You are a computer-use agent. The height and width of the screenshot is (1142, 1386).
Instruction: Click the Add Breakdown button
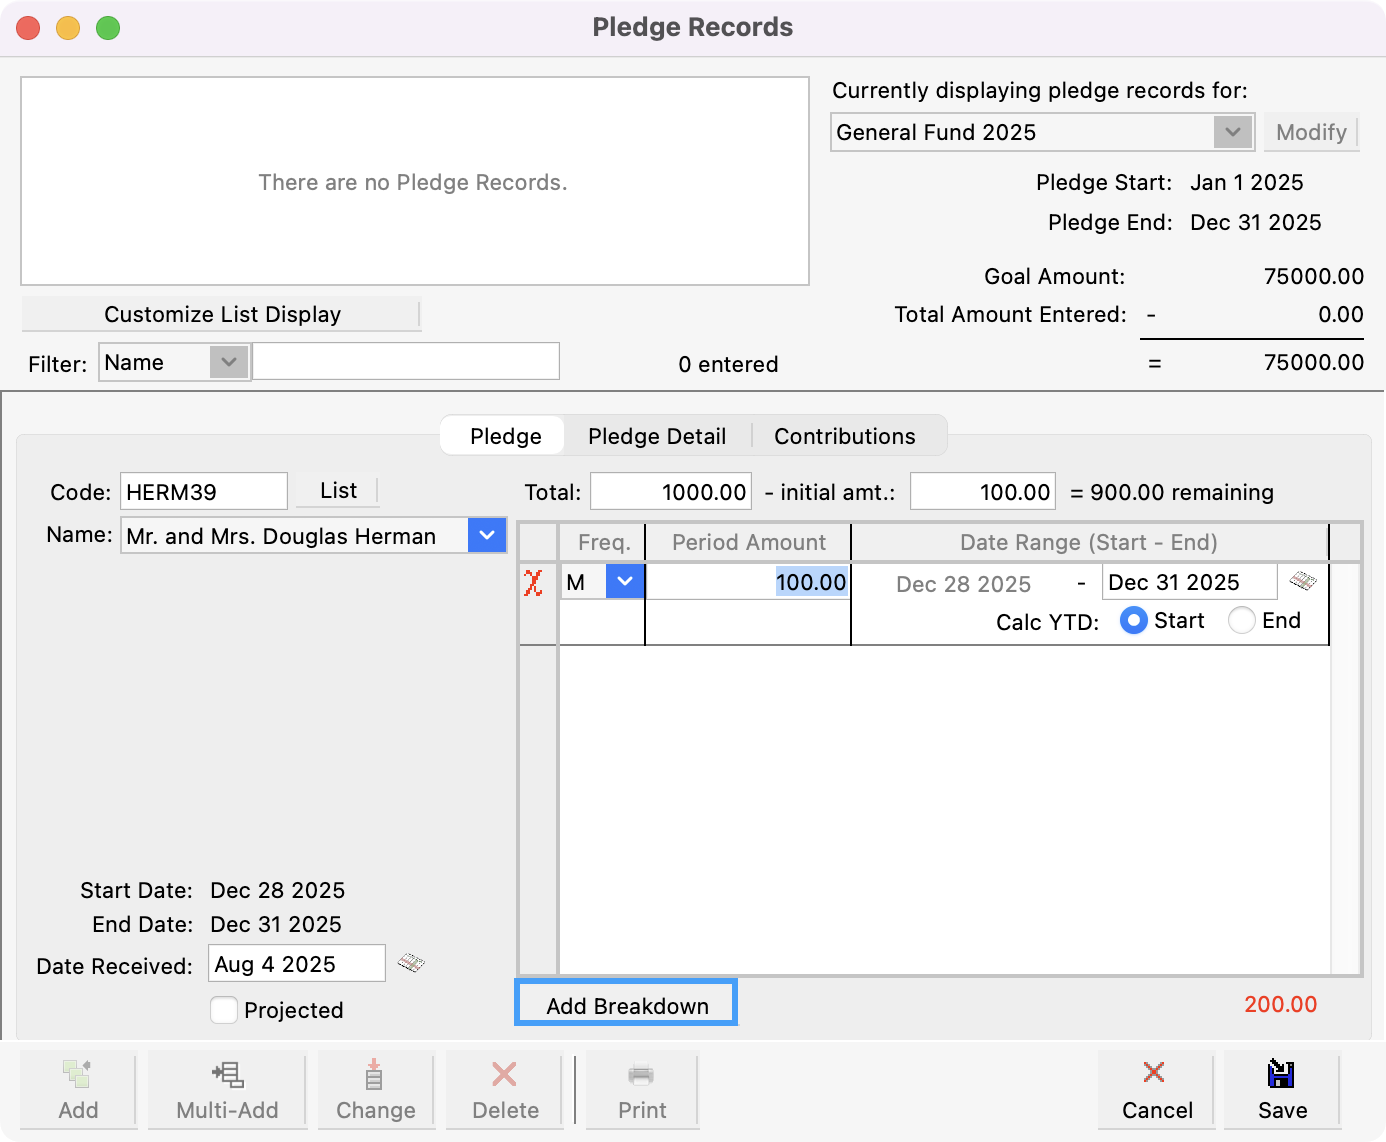(x=625, y=1004)
